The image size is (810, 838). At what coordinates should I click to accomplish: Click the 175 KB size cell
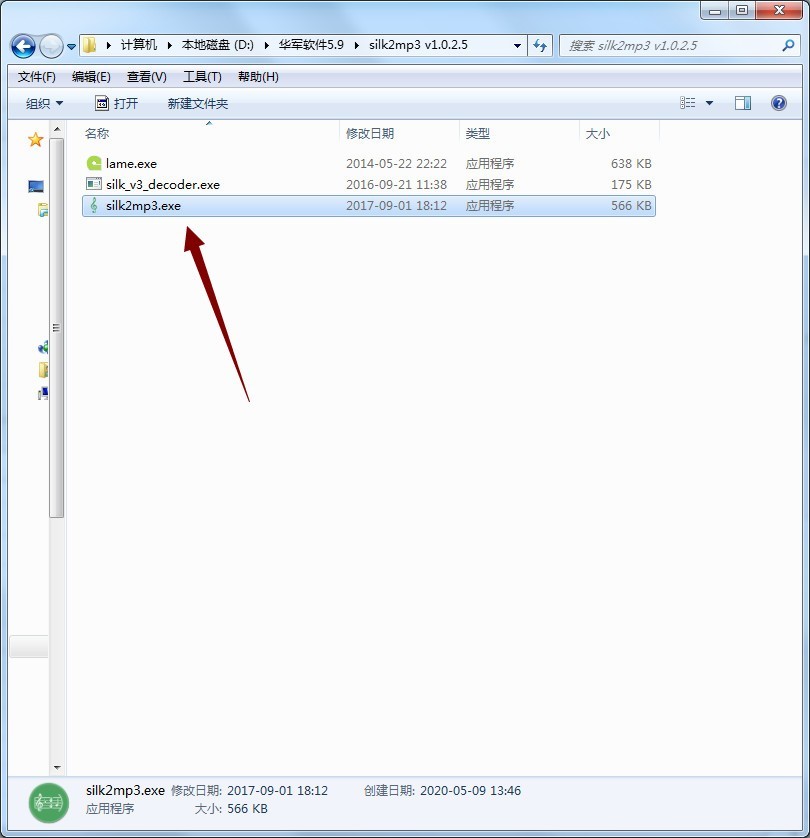631,184
